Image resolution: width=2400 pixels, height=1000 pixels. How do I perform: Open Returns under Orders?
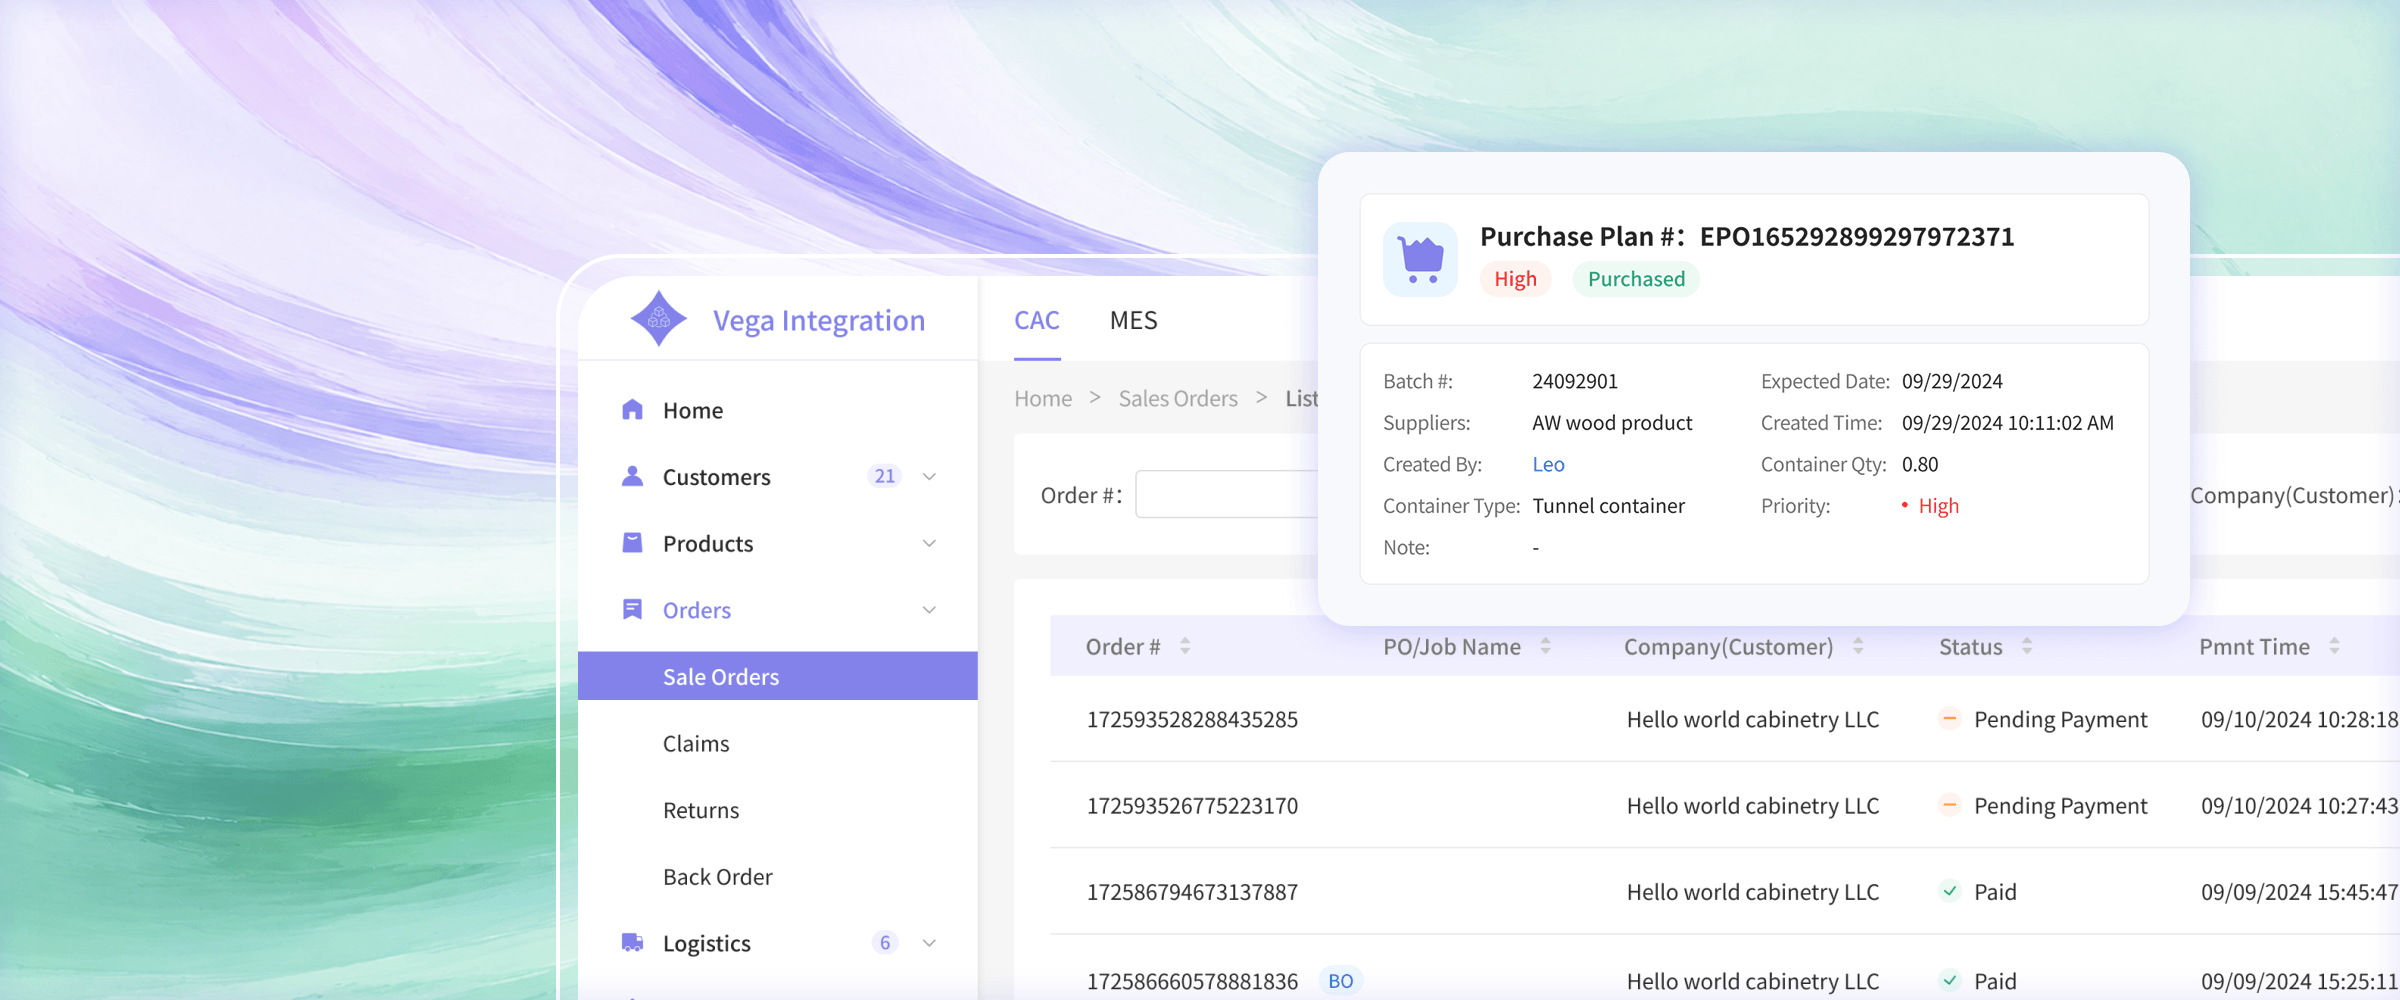701,810
